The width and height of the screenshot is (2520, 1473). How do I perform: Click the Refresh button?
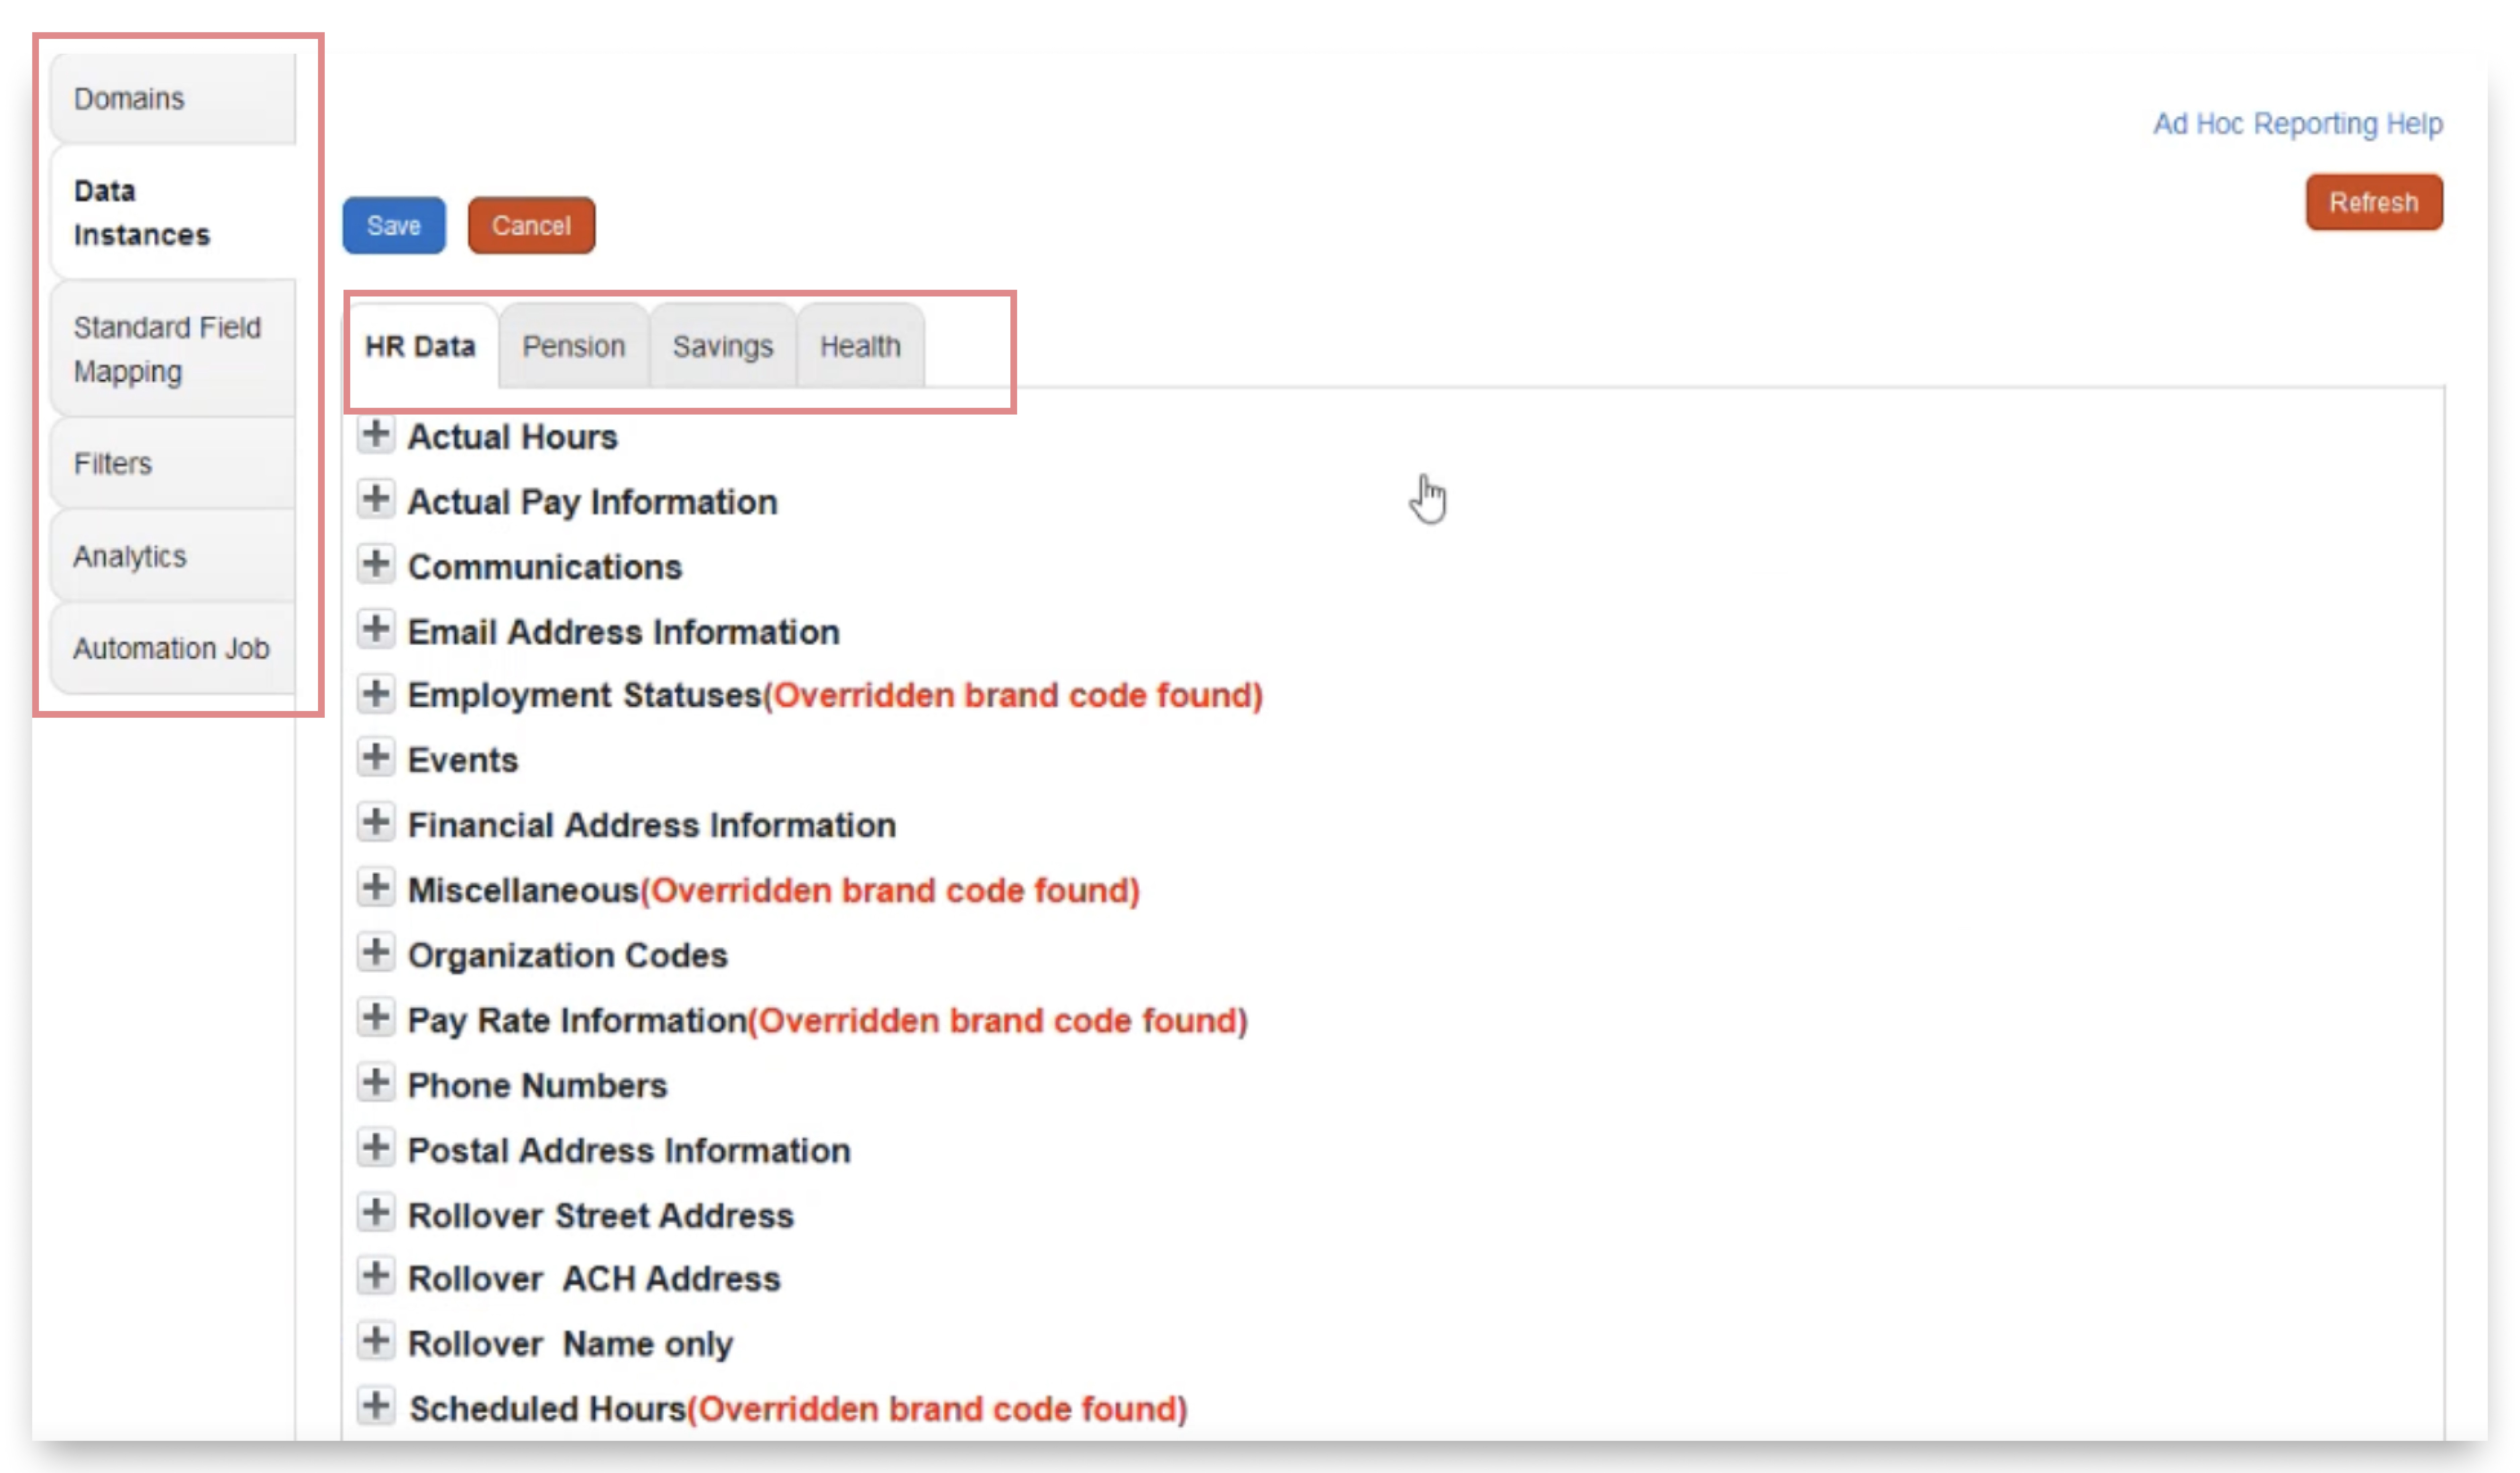[x=2373, y=203]
